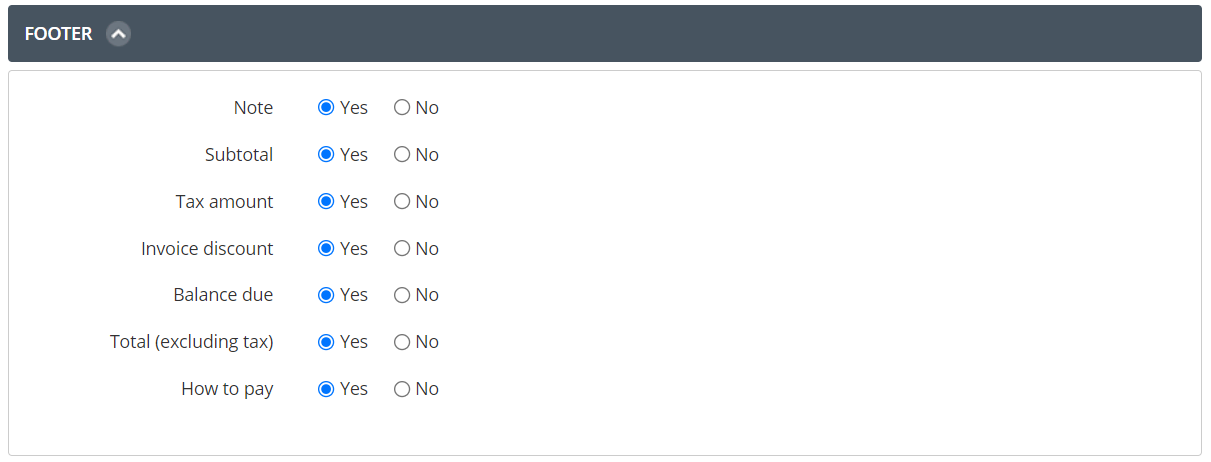Image resolution: width=1211 pixels, height=462 pixels.
Task: Choose Yes for Subtotal
Action: (326, 155)
